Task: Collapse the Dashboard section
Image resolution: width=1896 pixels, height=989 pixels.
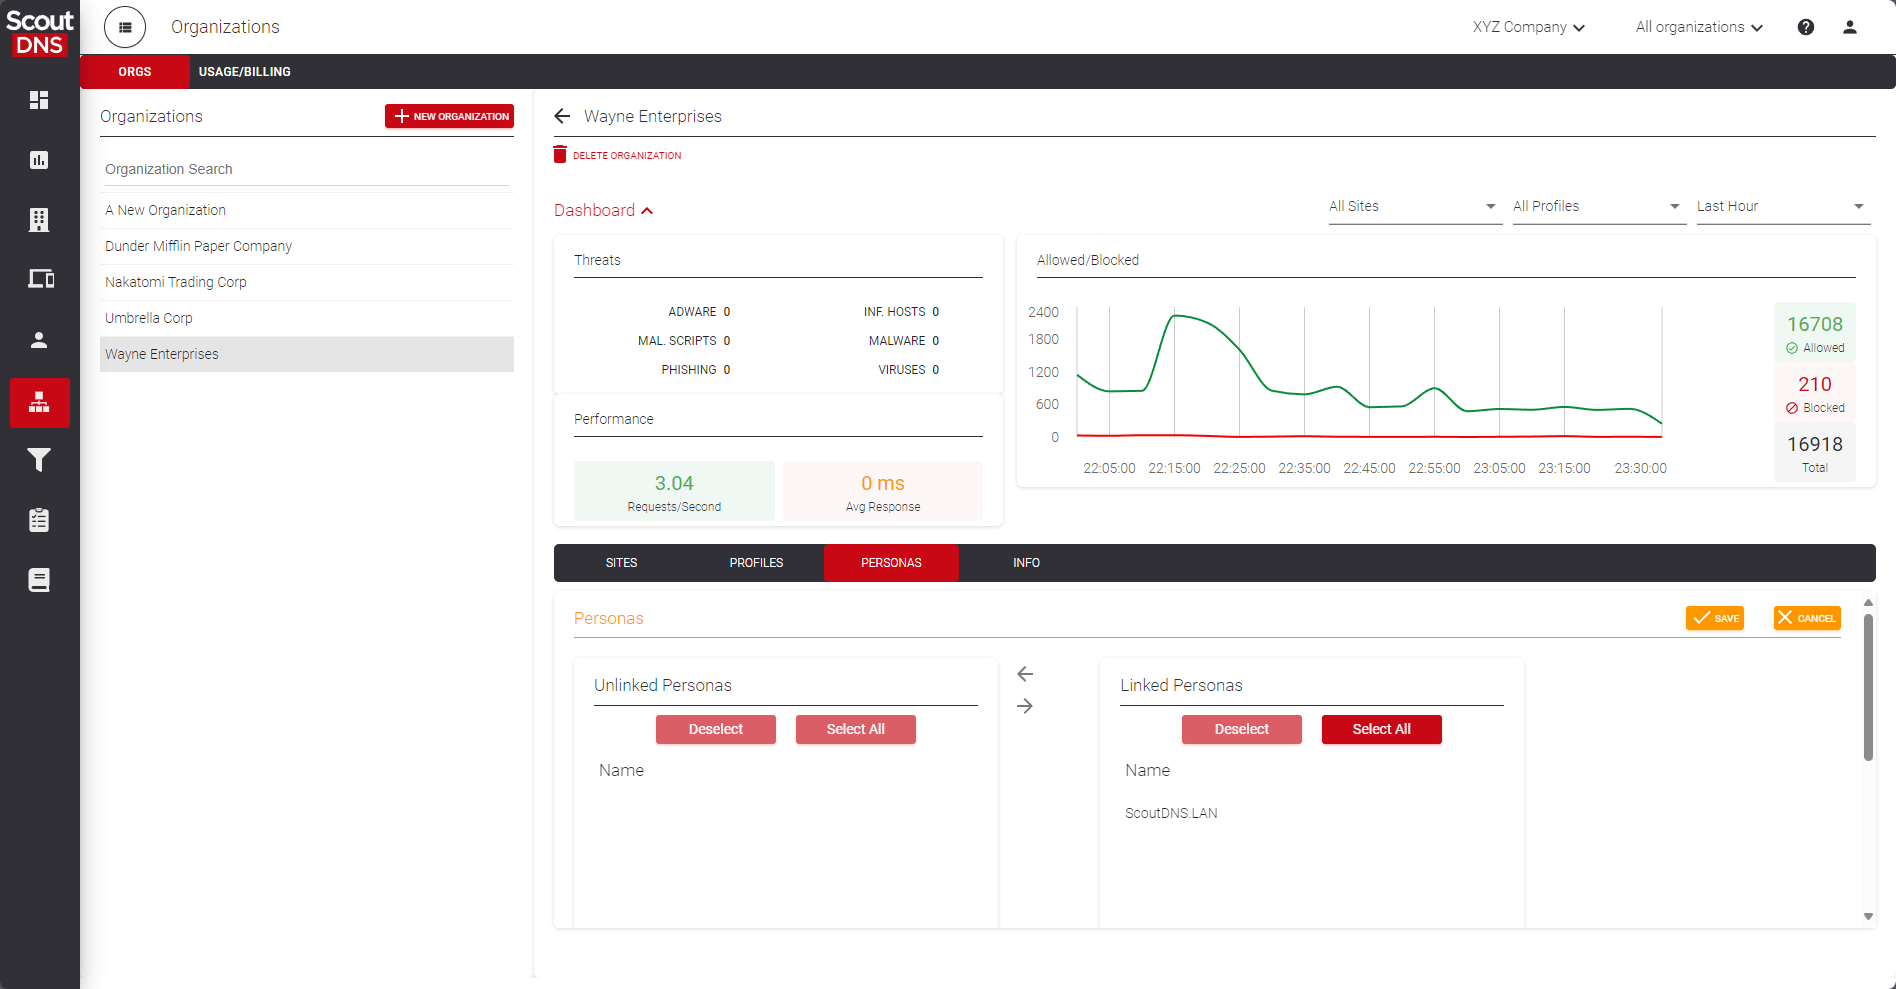Action: point(604,210)
